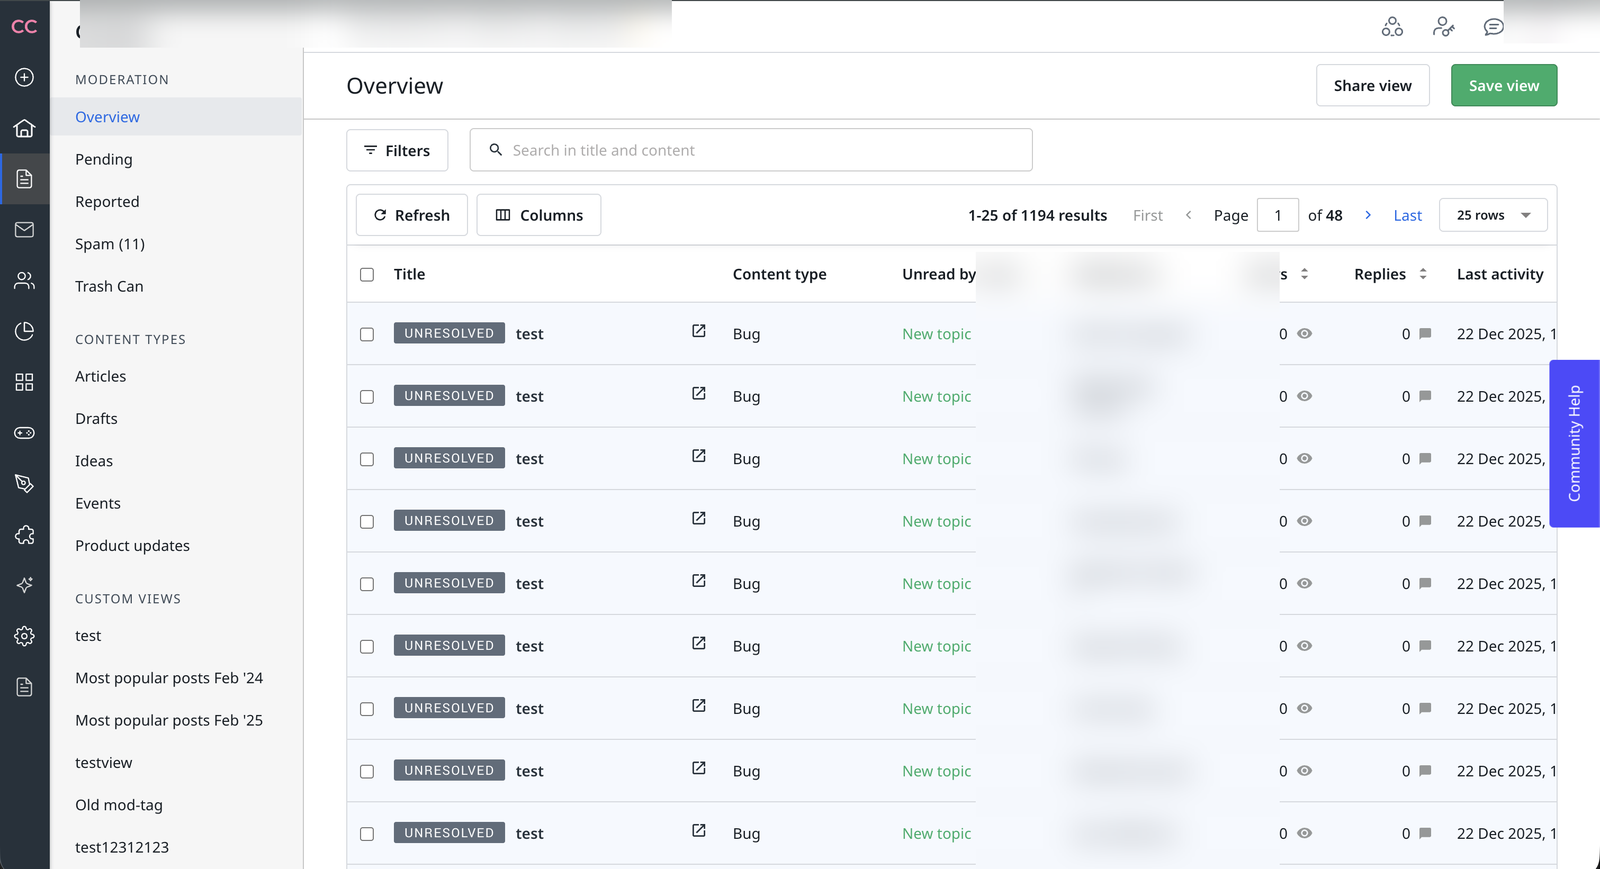Click the green Save view button
The height and width of the screenshot is (869, 1600).
(x=1503, y=85)
